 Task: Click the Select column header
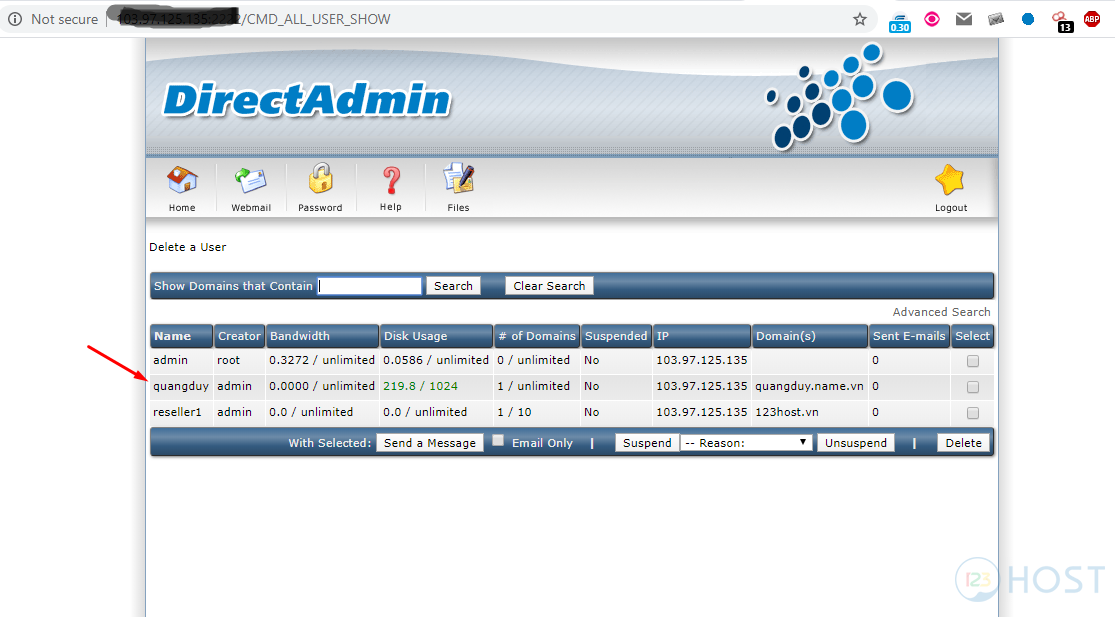[972, 336]
